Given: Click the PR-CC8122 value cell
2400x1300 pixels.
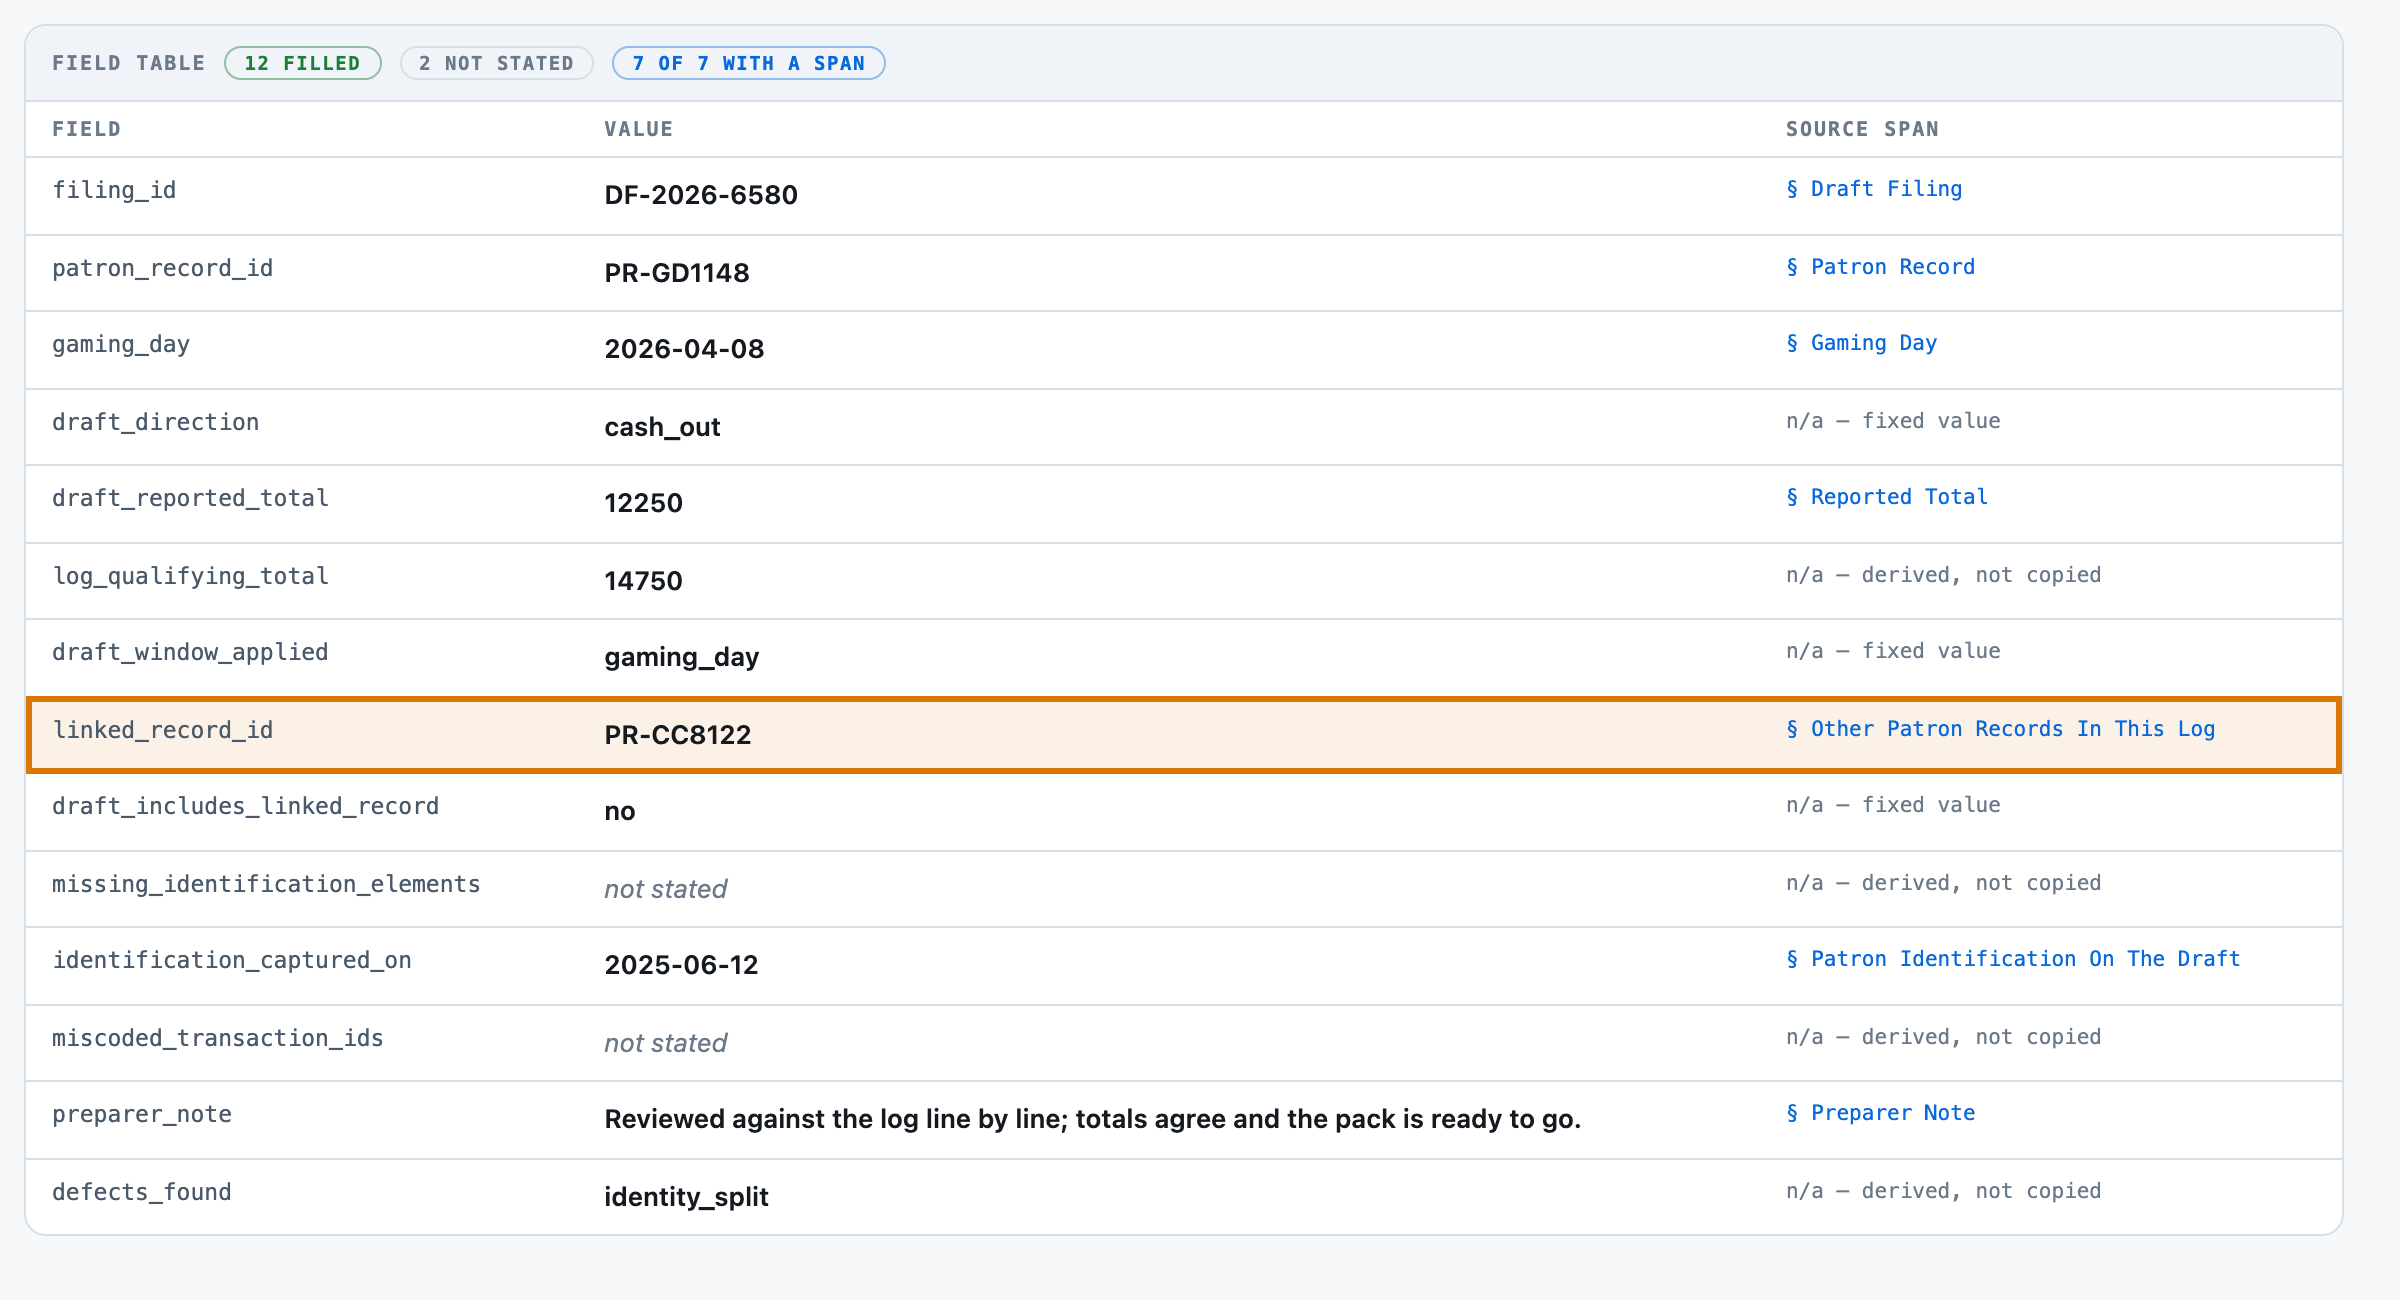Looking at the screenshot, I should [x=678, y=735].
